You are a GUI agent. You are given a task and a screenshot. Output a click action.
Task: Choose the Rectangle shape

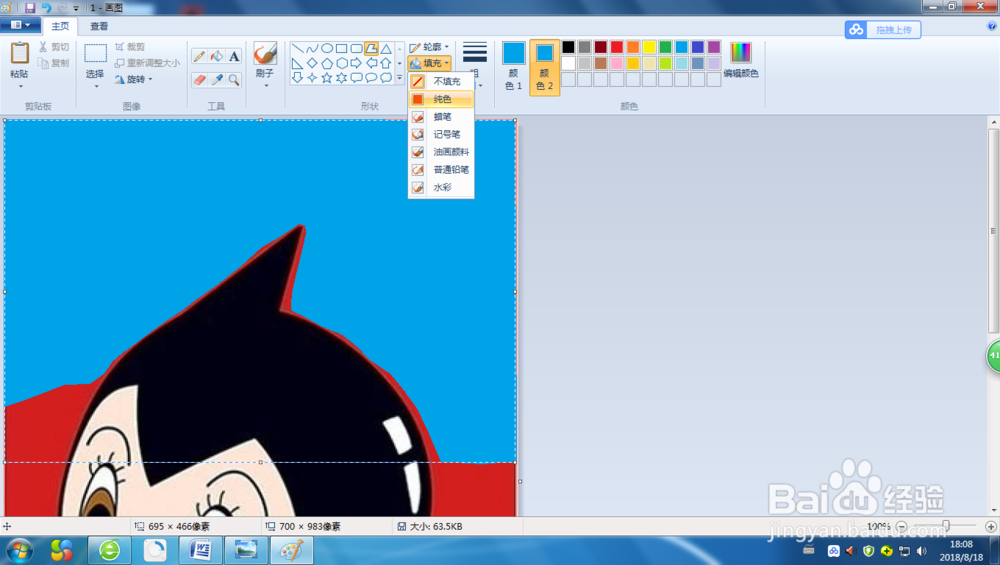tap(341, 48)
